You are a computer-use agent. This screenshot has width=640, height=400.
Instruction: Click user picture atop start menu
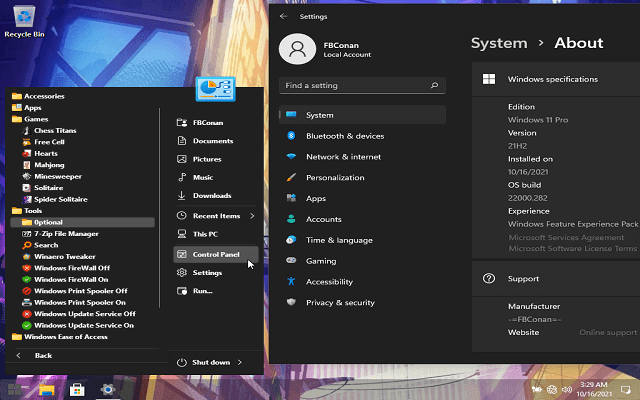tap(216, 89)
